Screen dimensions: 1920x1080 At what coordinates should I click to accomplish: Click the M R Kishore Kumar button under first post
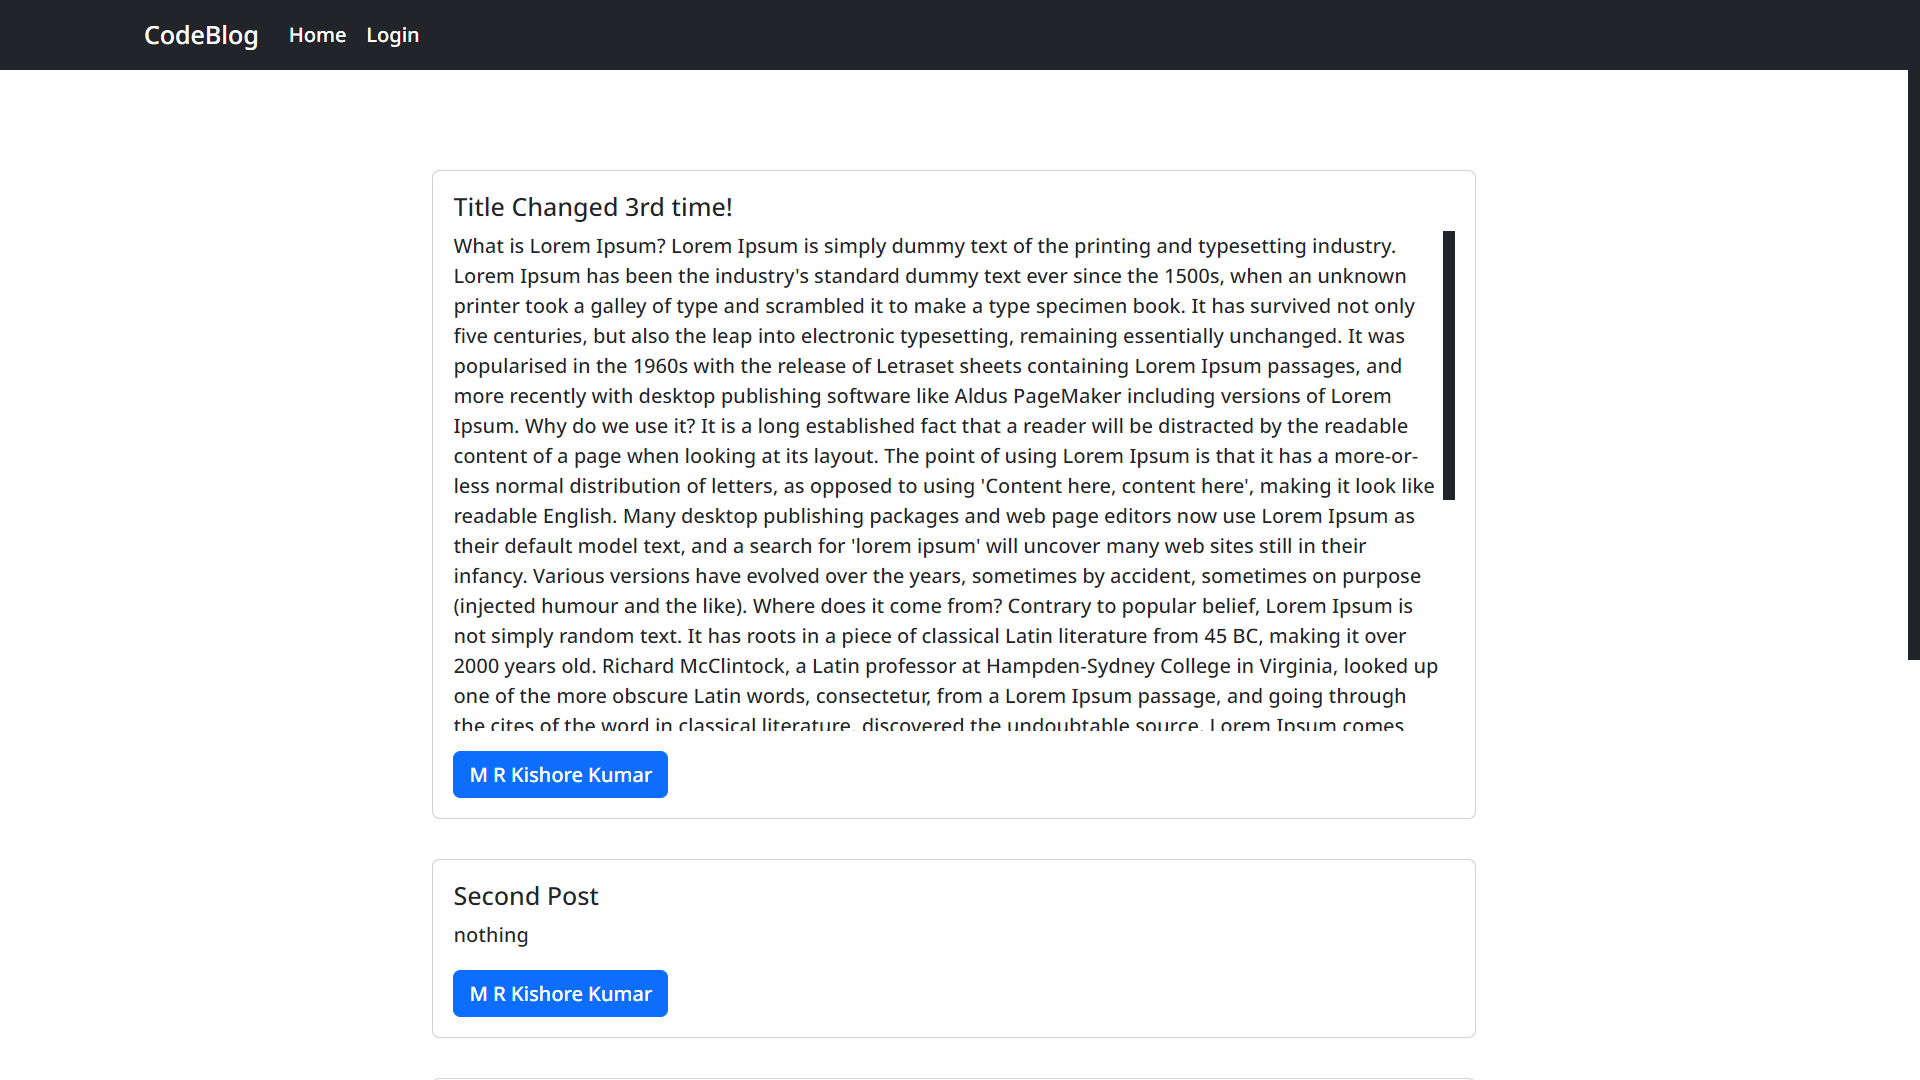tap(560, 775)
